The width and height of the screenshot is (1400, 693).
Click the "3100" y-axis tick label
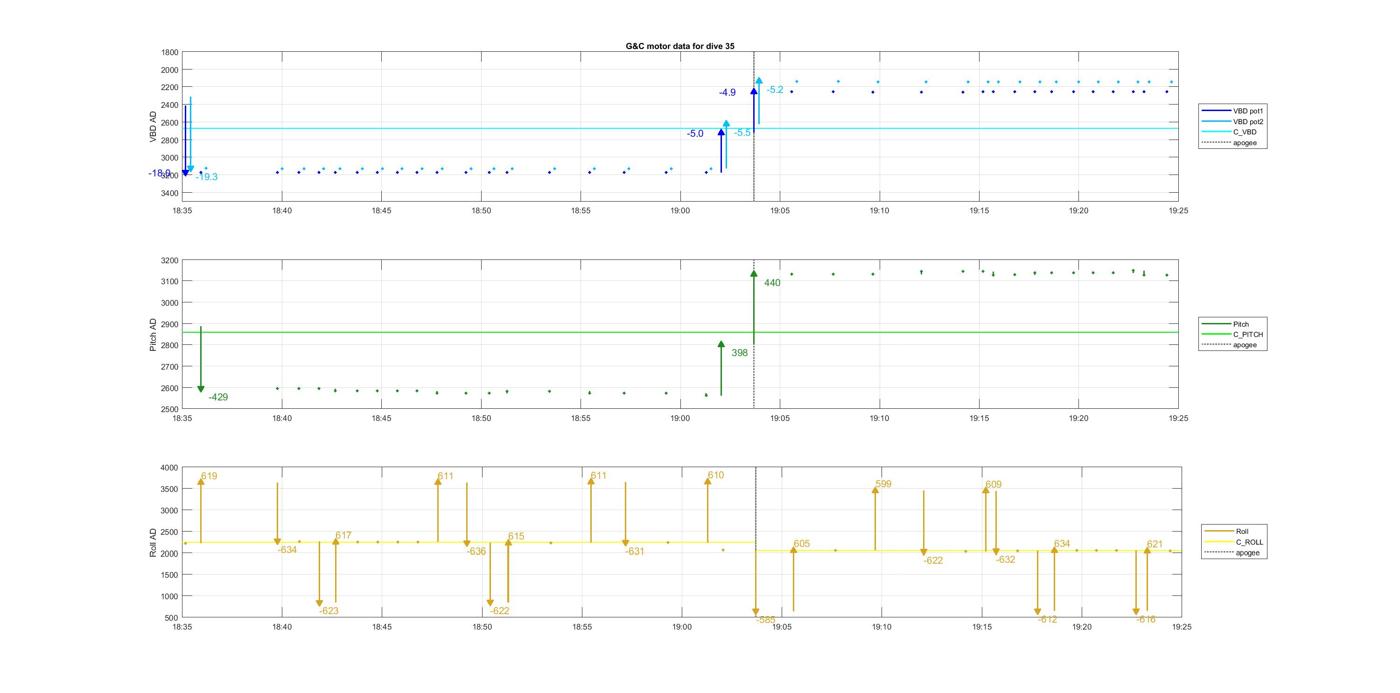click(170, 282)
